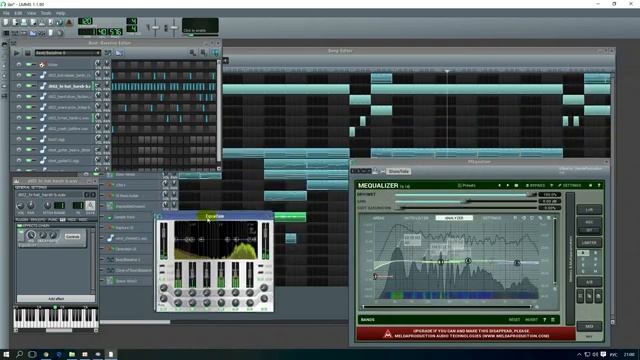Click the MIDI button in MEqualizer
640x360 pixels.
tap(589, 326)
